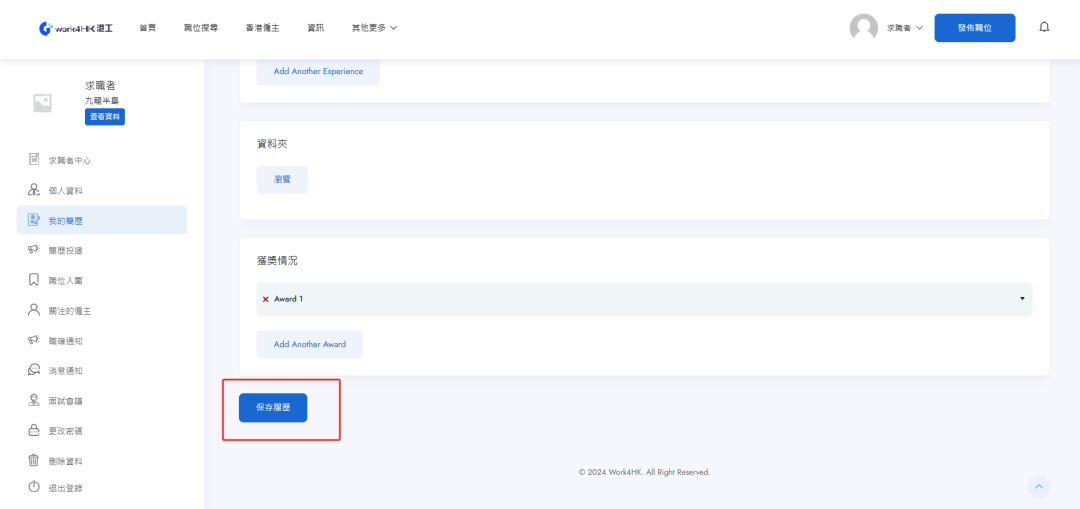Expand the Award 1 row arrow
Viewport: 1080px width, 509px height.
tap(1022, 299)
